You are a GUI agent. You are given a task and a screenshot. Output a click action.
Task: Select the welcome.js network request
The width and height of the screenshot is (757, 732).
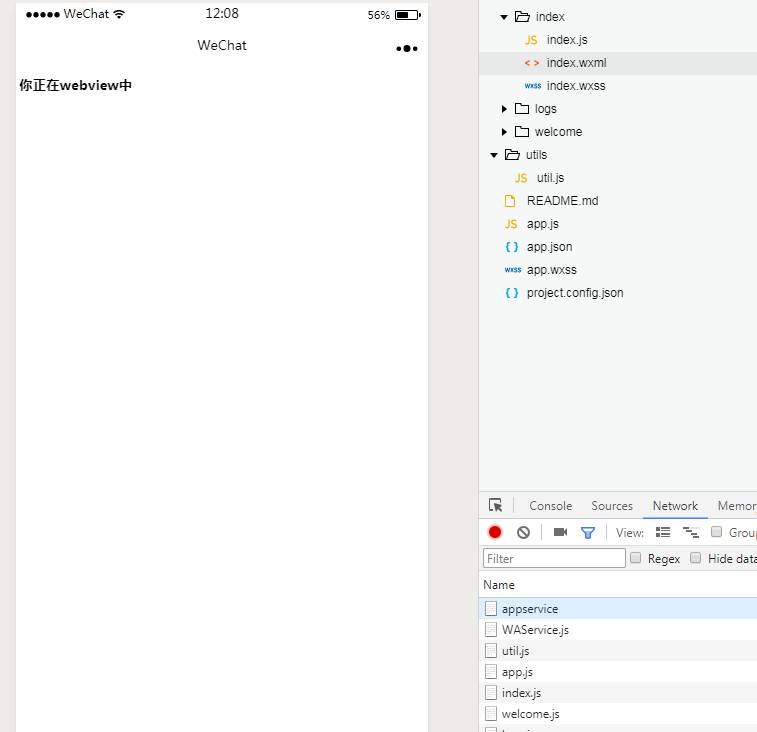pyautogui.click(x=618, y=714)
